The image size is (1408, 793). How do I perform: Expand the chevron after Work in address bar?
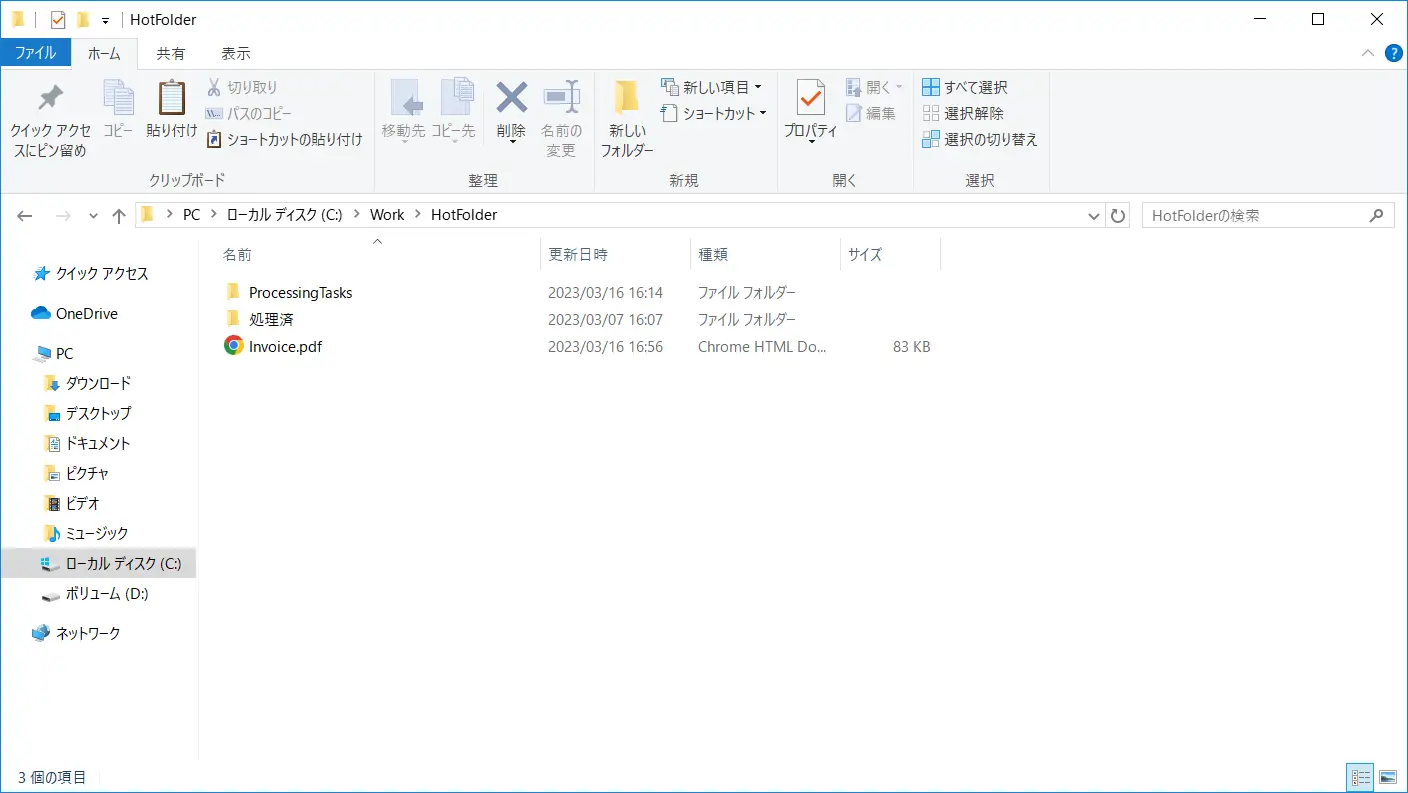(x=417, y=215)
